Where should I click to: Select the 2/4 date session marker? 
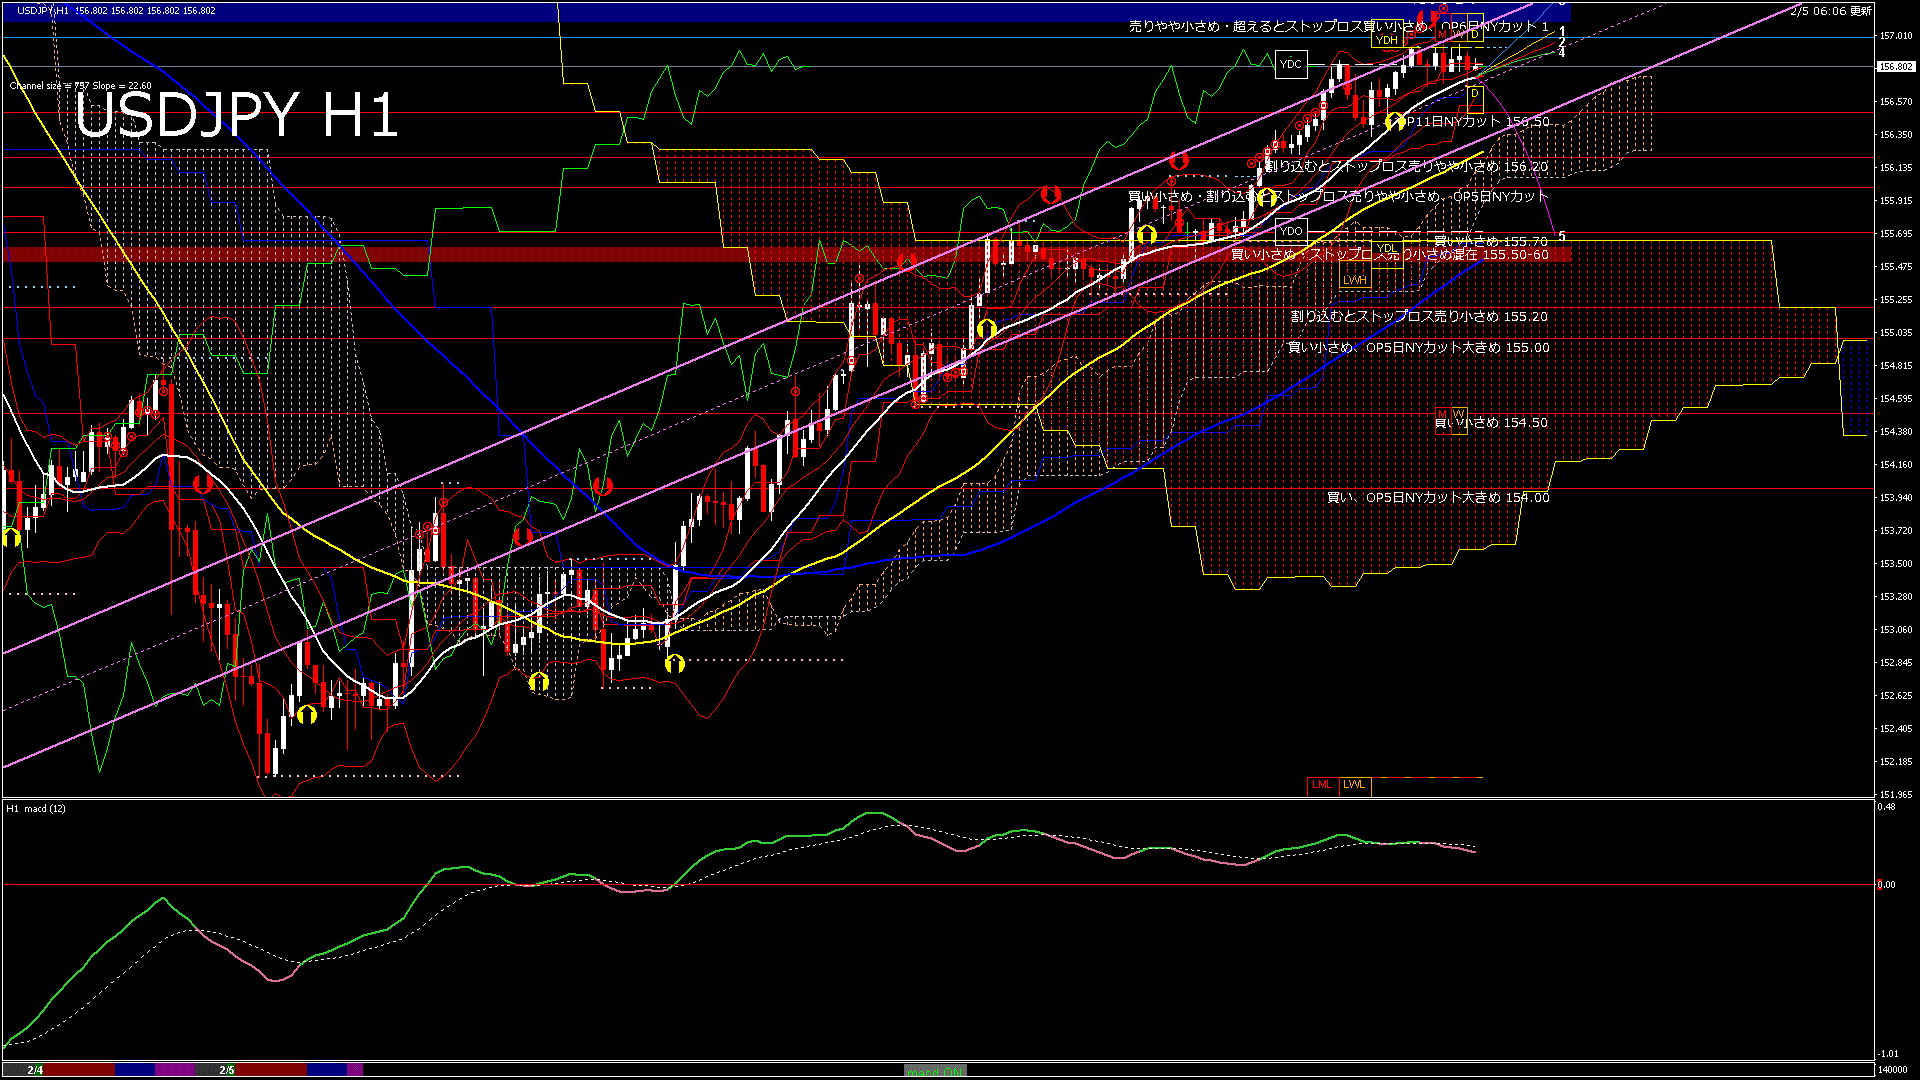(35, 1070)
